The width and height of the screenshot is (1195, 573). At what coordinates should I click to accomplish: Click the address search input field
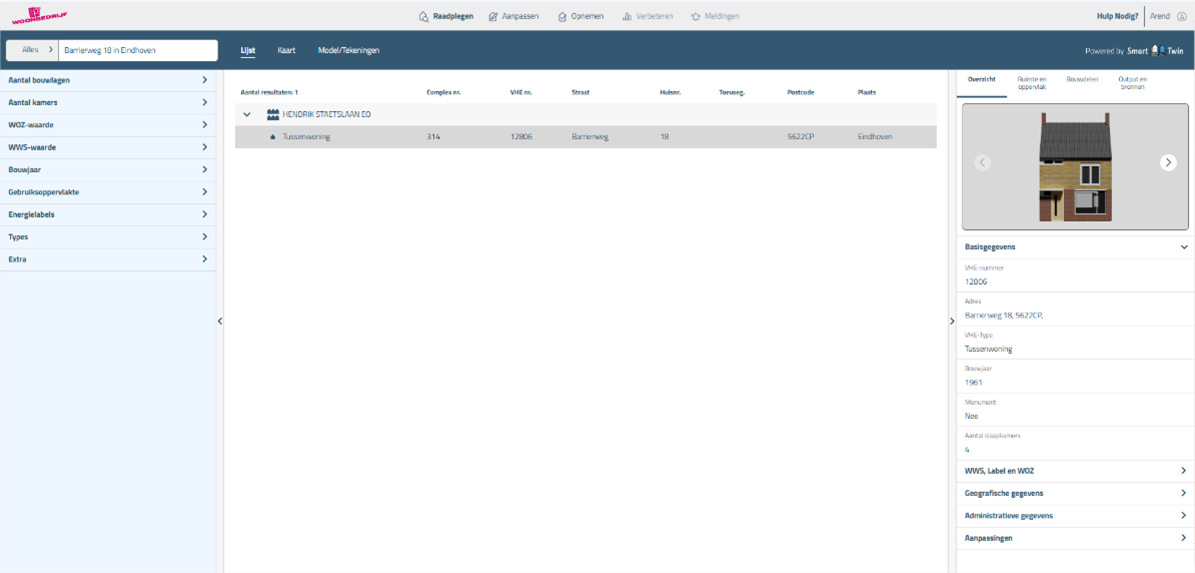pos(138,50)
